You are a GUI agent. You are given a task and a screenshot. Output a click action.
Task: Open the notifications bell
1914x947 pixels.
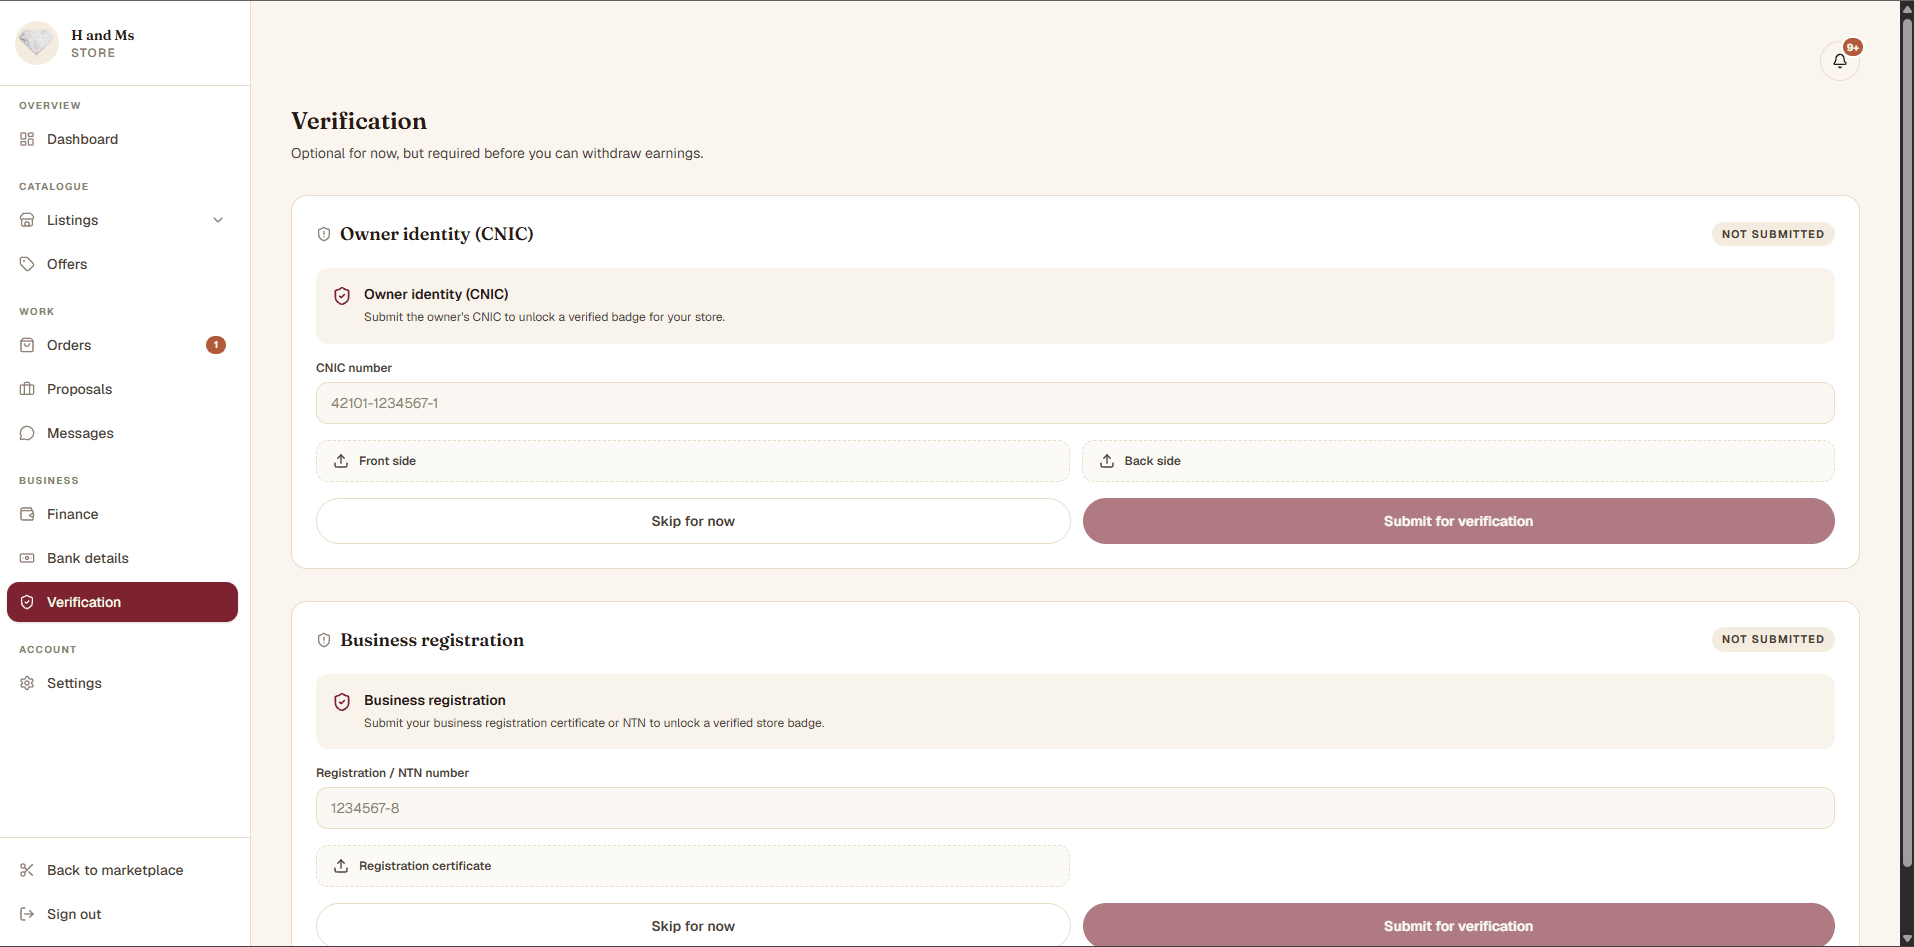(1839, 61)
